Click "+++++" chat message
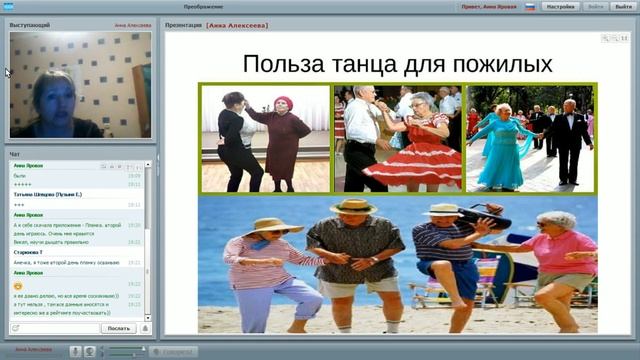The height and width of the screenshot is (360, 640). (22, 184)
